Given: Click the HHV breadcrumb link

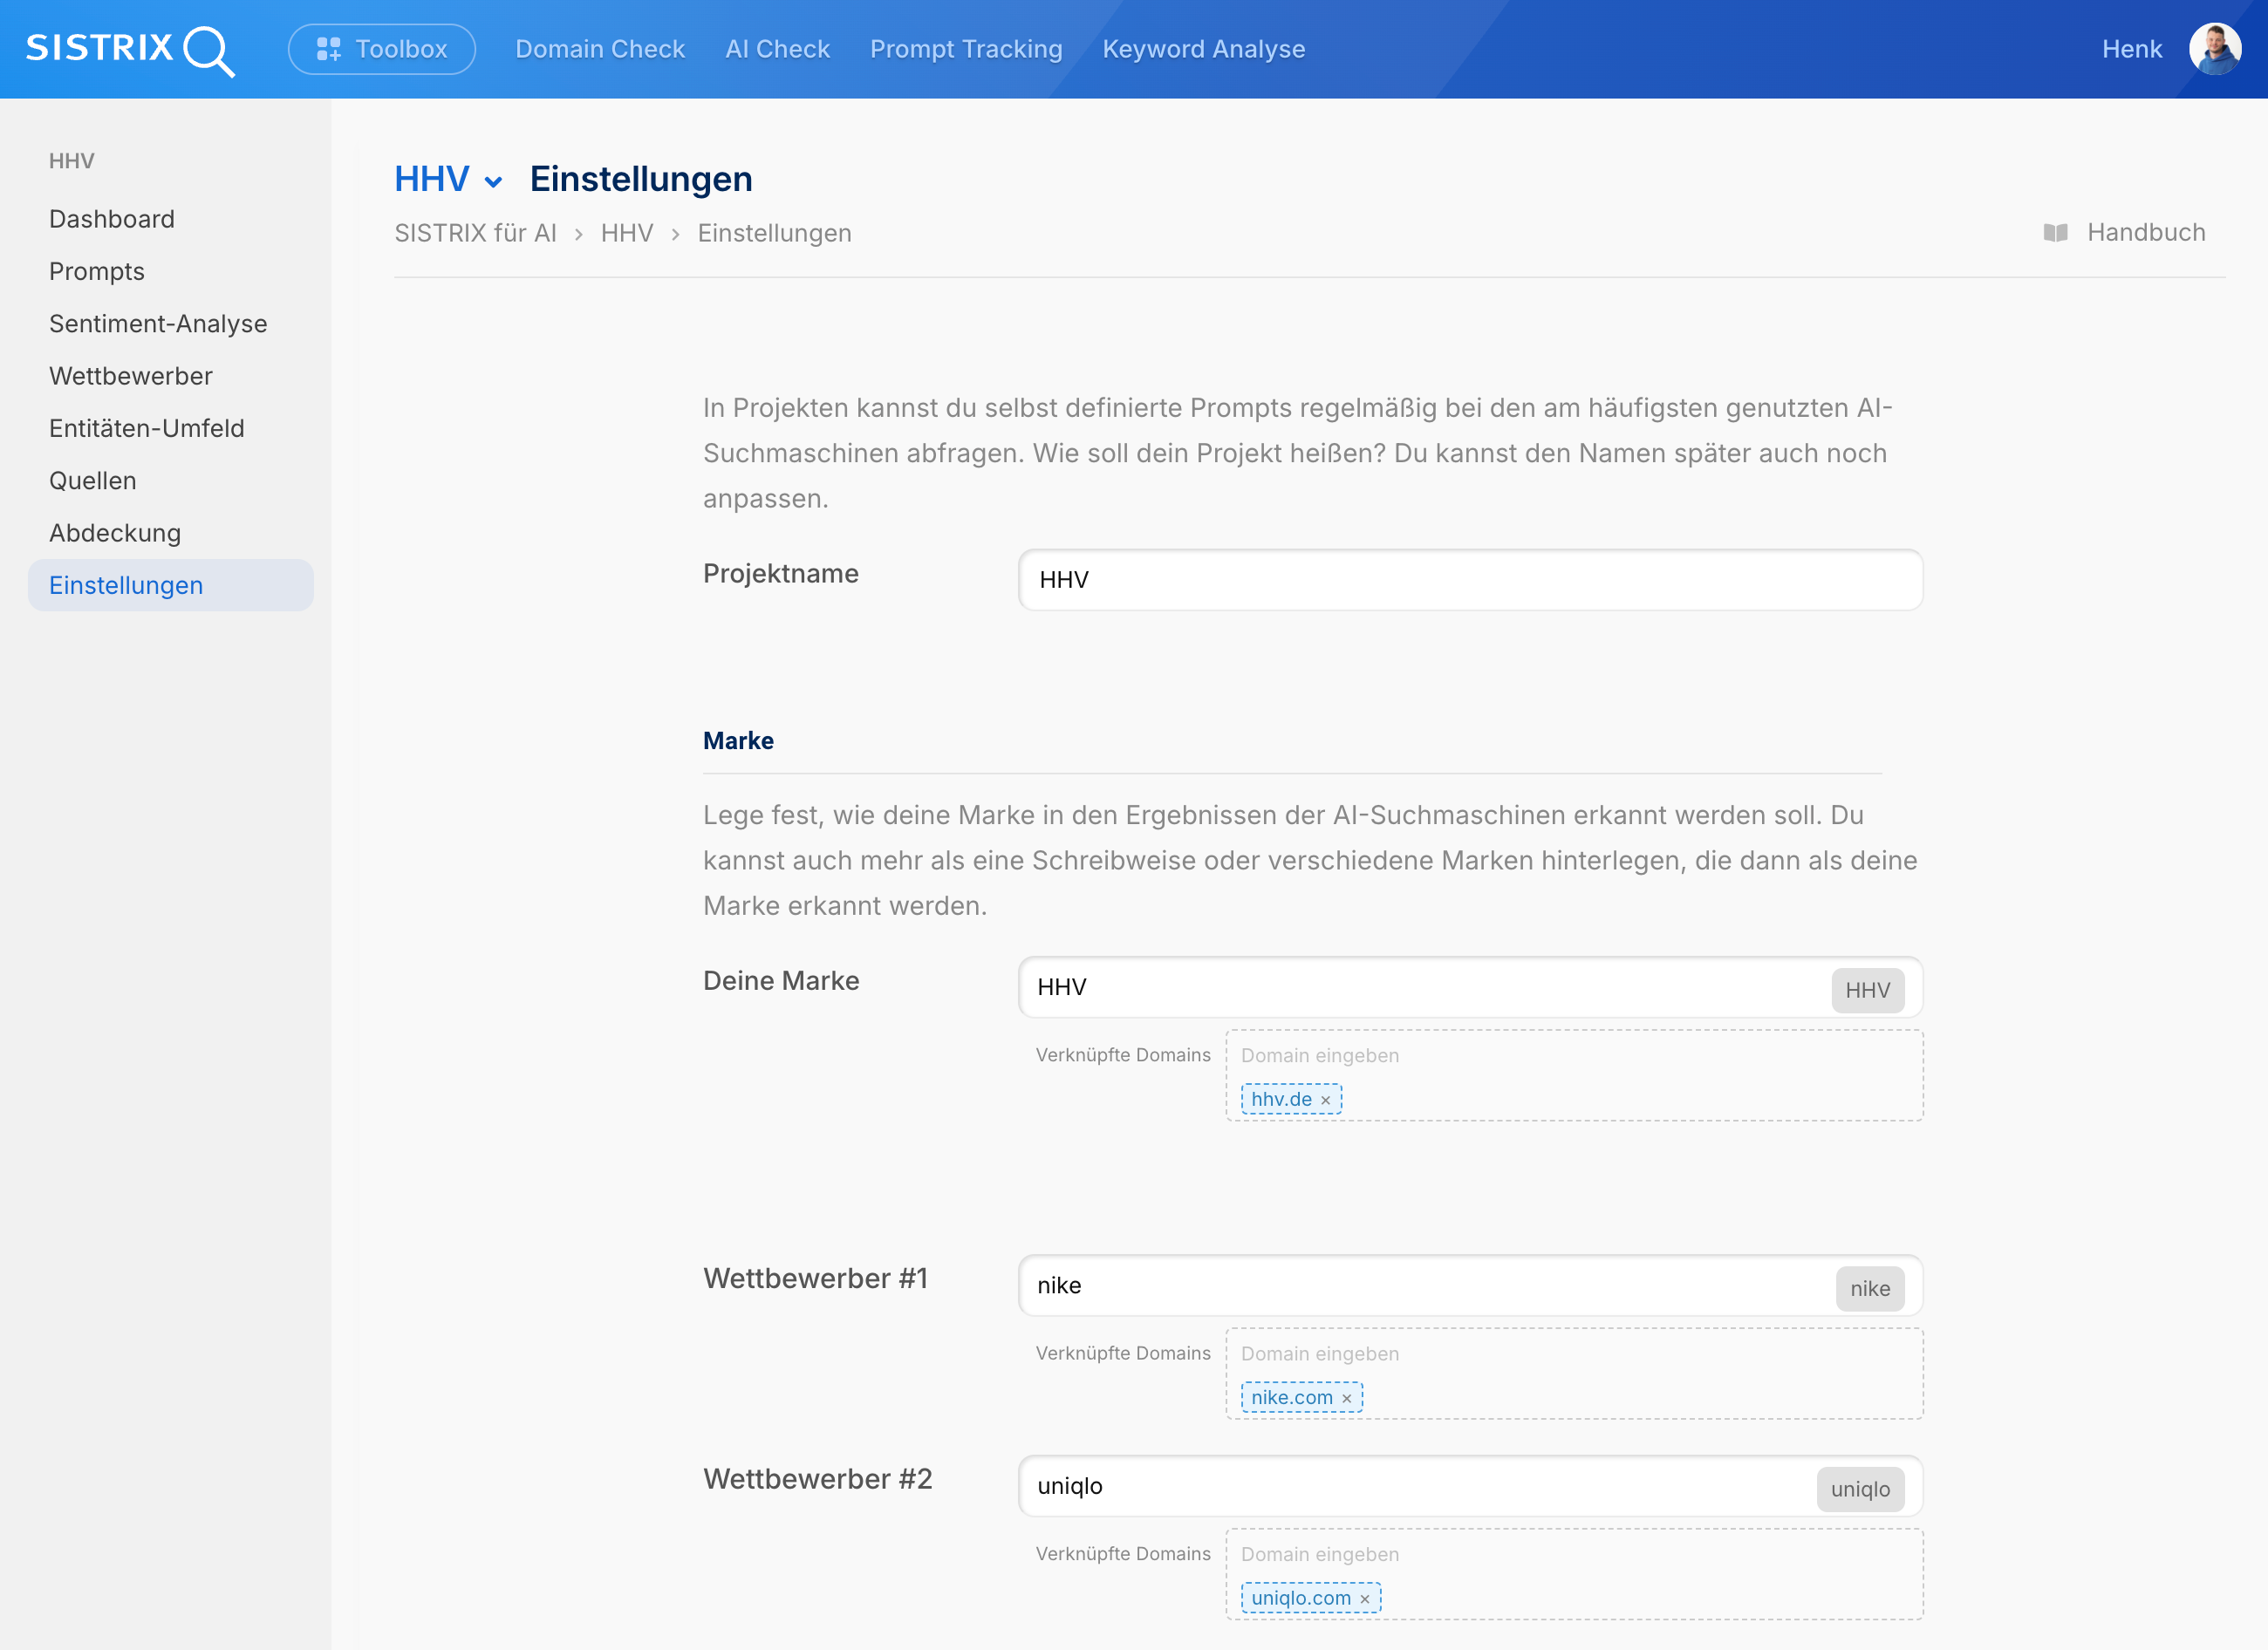Looking at the screenshot, I should coord(626,233).
